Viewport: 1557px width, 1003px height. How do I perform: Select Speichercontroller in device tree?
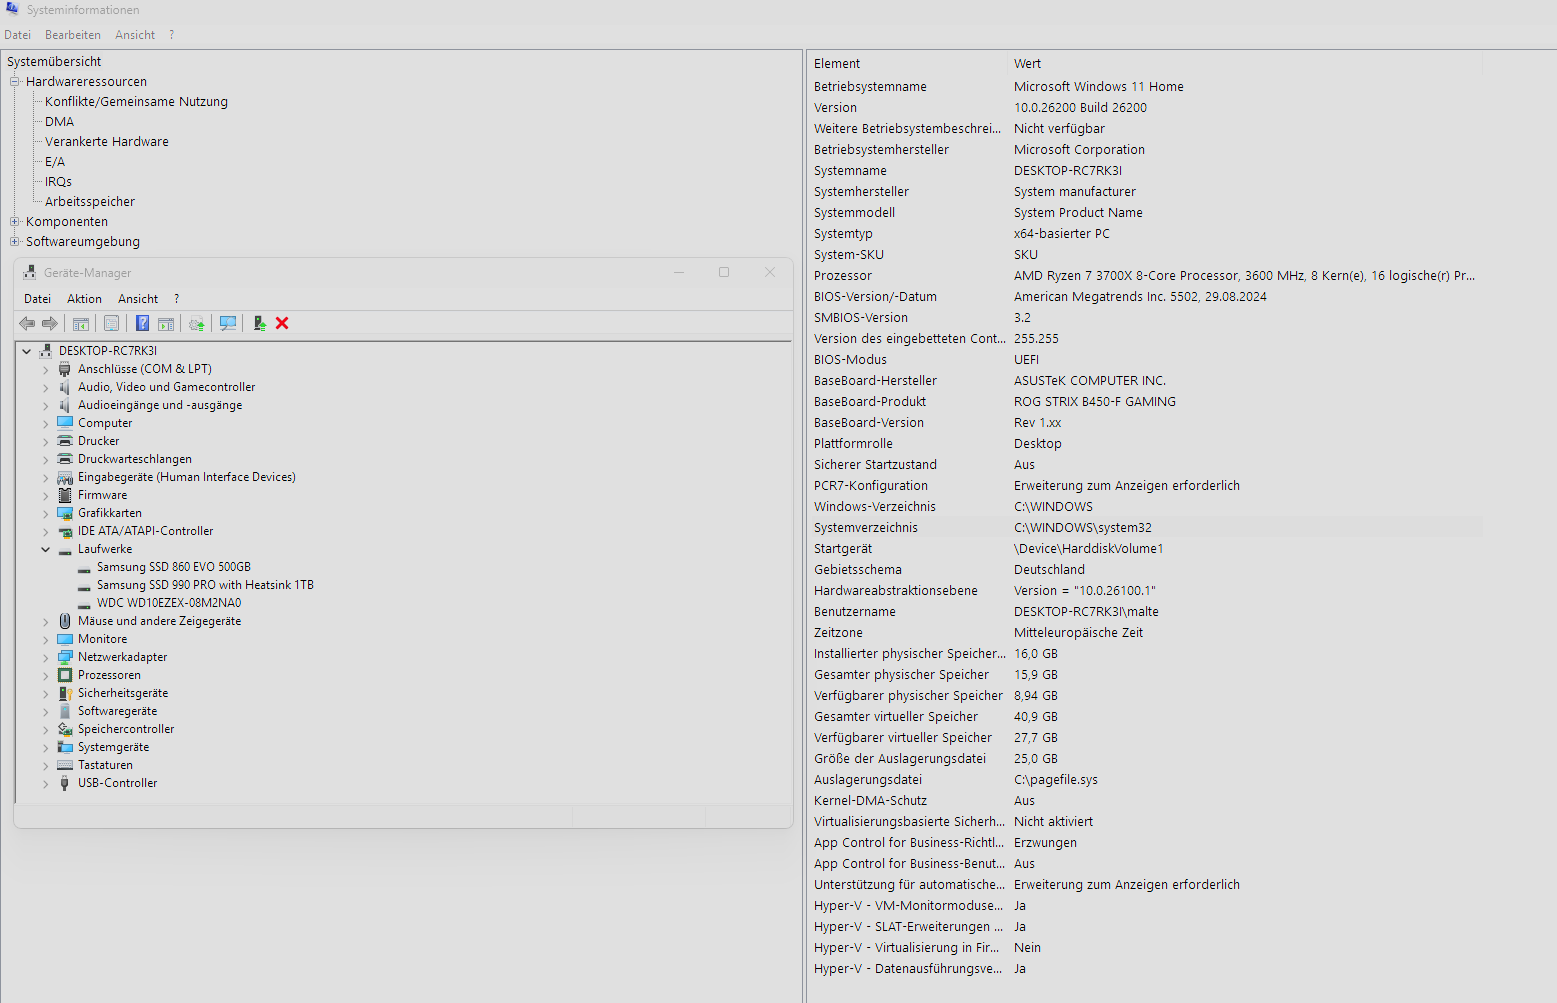click(x=126, y=729)
